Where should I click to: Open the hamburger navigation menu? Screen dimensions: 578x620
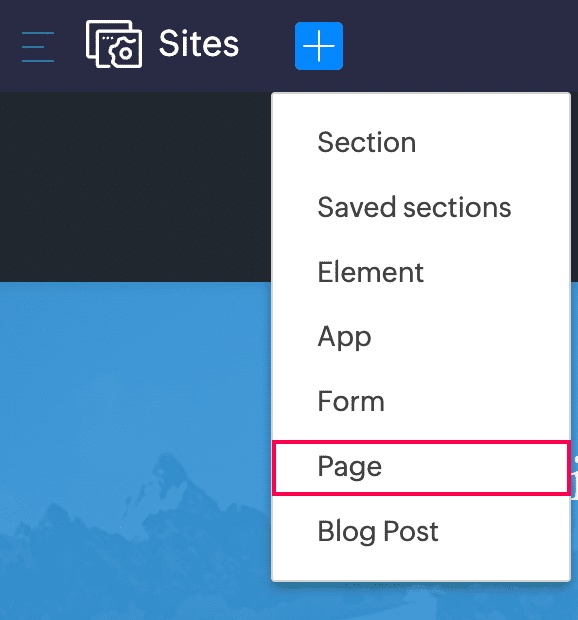(38, 47)
